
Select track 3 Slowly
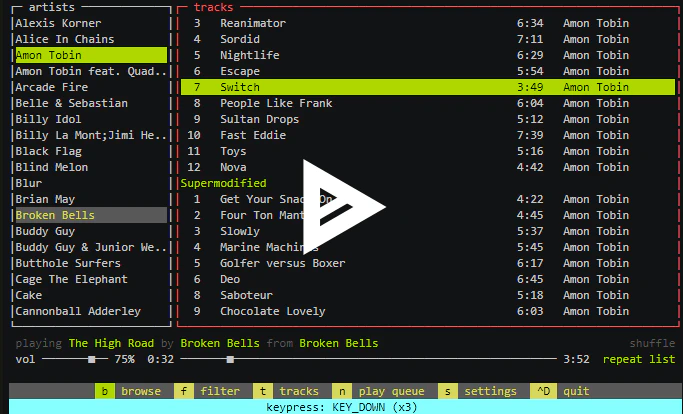click(428, 231)
